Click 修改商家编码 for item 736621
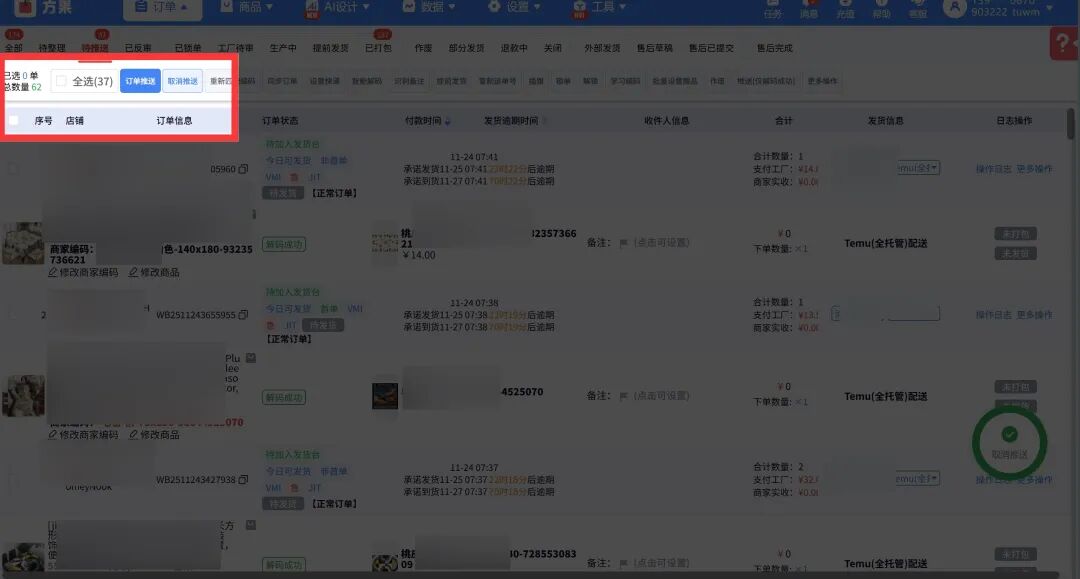This screenshot has height=579, width=1080. 83,273
